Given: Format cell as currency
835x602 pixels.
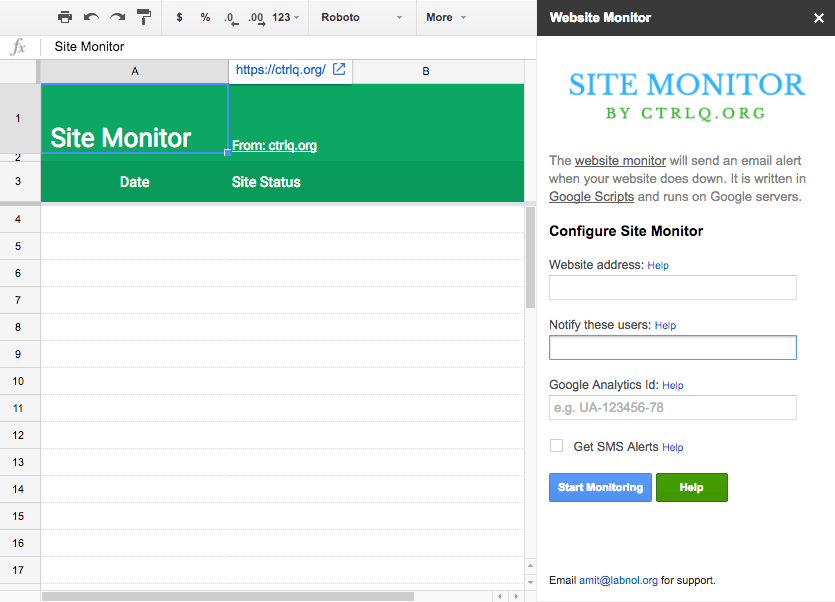Looking at the screenshot, I should tap(179, 17).
